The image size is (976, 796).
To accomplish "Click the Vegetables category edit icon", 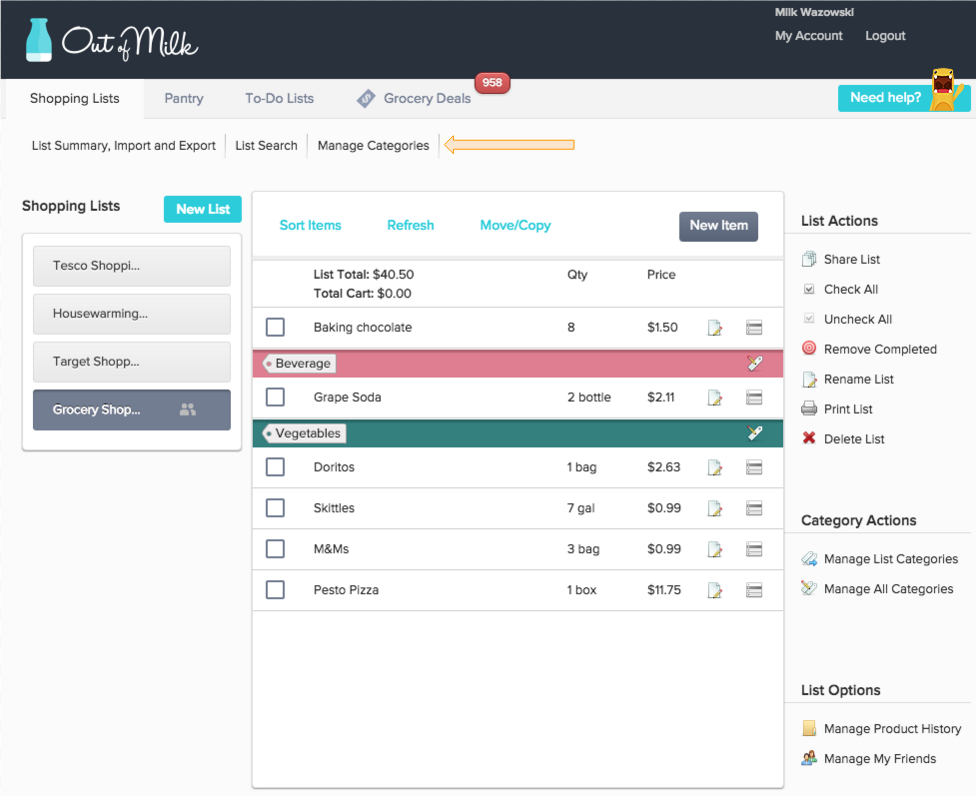I will [x=754, y=433].
